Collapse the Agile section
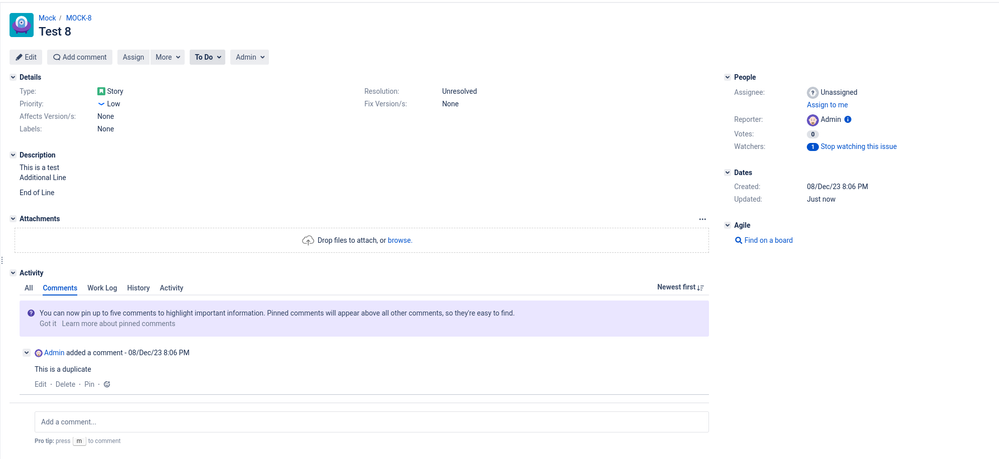999x459 pixels. coord(728,225)
